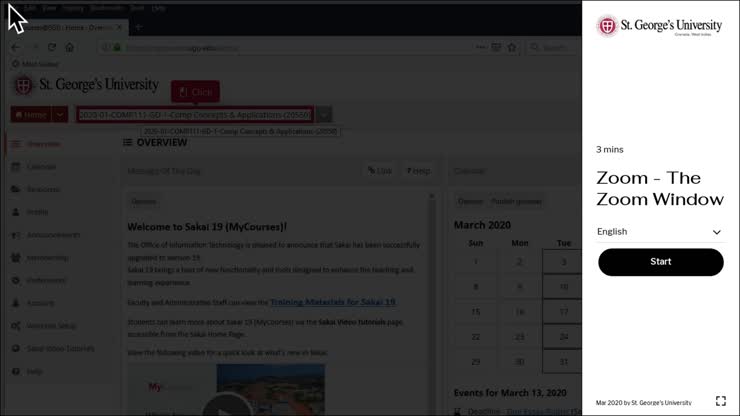740x416 pixels.
Task: Open the Tools menu in the browser
Action: (x=137, y=8)
